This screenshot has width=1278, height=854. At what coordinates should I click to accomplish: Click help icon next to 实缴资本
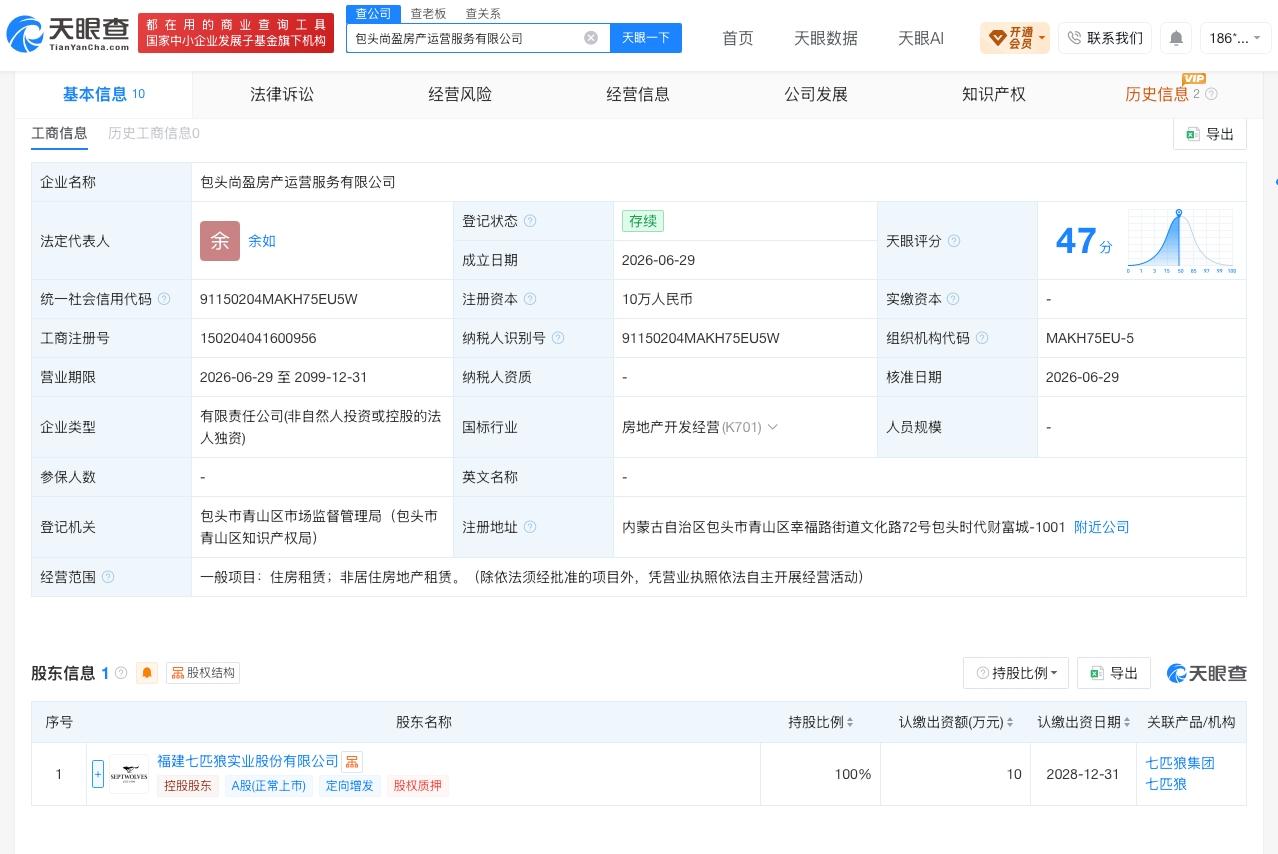tap(954, 299)
